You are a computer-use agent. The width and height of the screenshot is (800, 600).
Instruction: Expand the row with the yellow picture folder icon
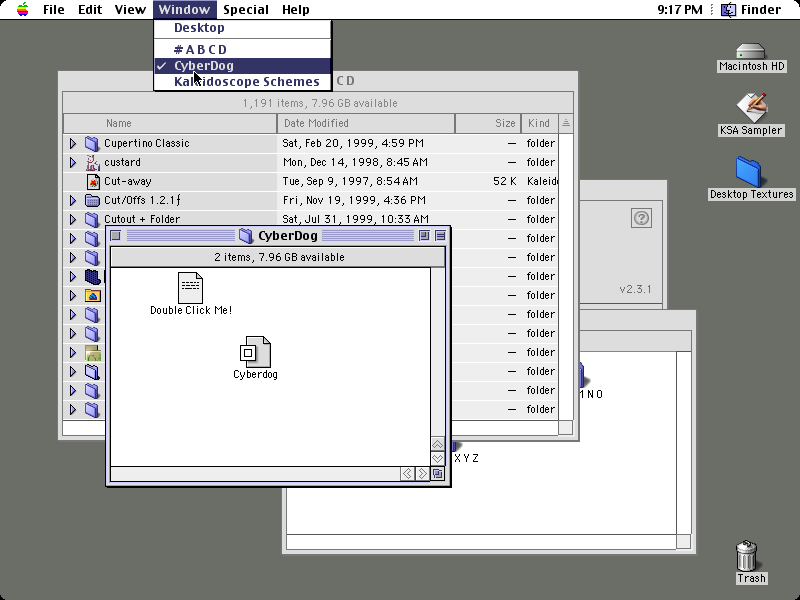pos(73,295)
